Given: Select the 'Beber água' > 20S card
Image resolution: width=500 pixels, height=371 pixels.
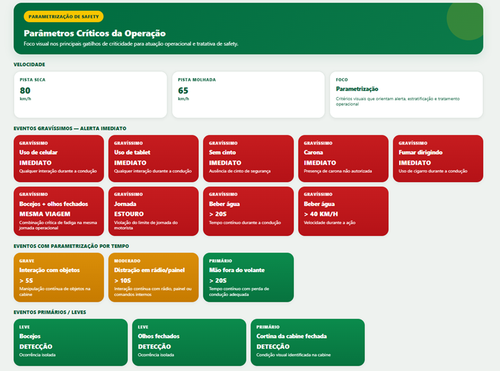Looking at the screenshot, I should (248, 211).
